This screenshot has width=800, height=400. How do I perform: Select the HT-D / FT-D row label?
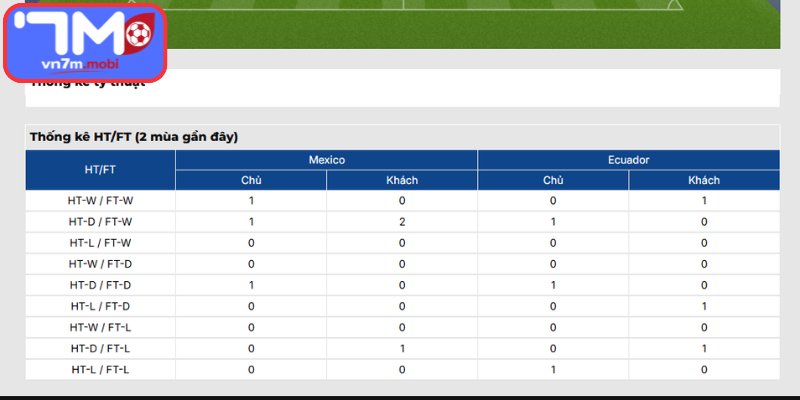(100, 285)
